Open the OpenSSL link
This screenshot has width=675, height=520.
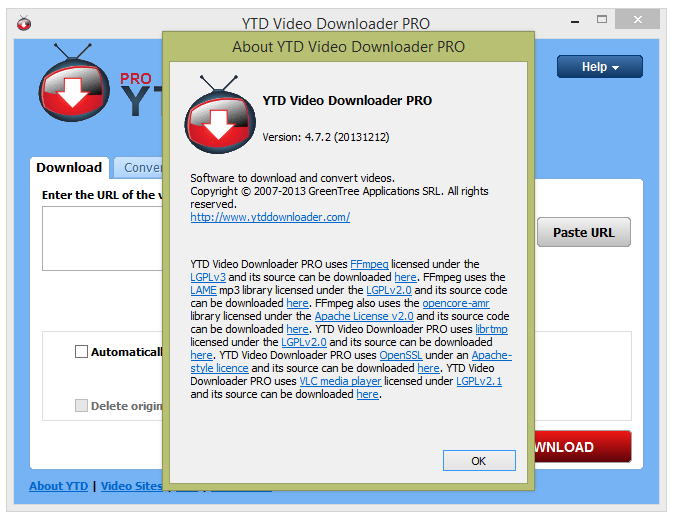pos(401,355)
